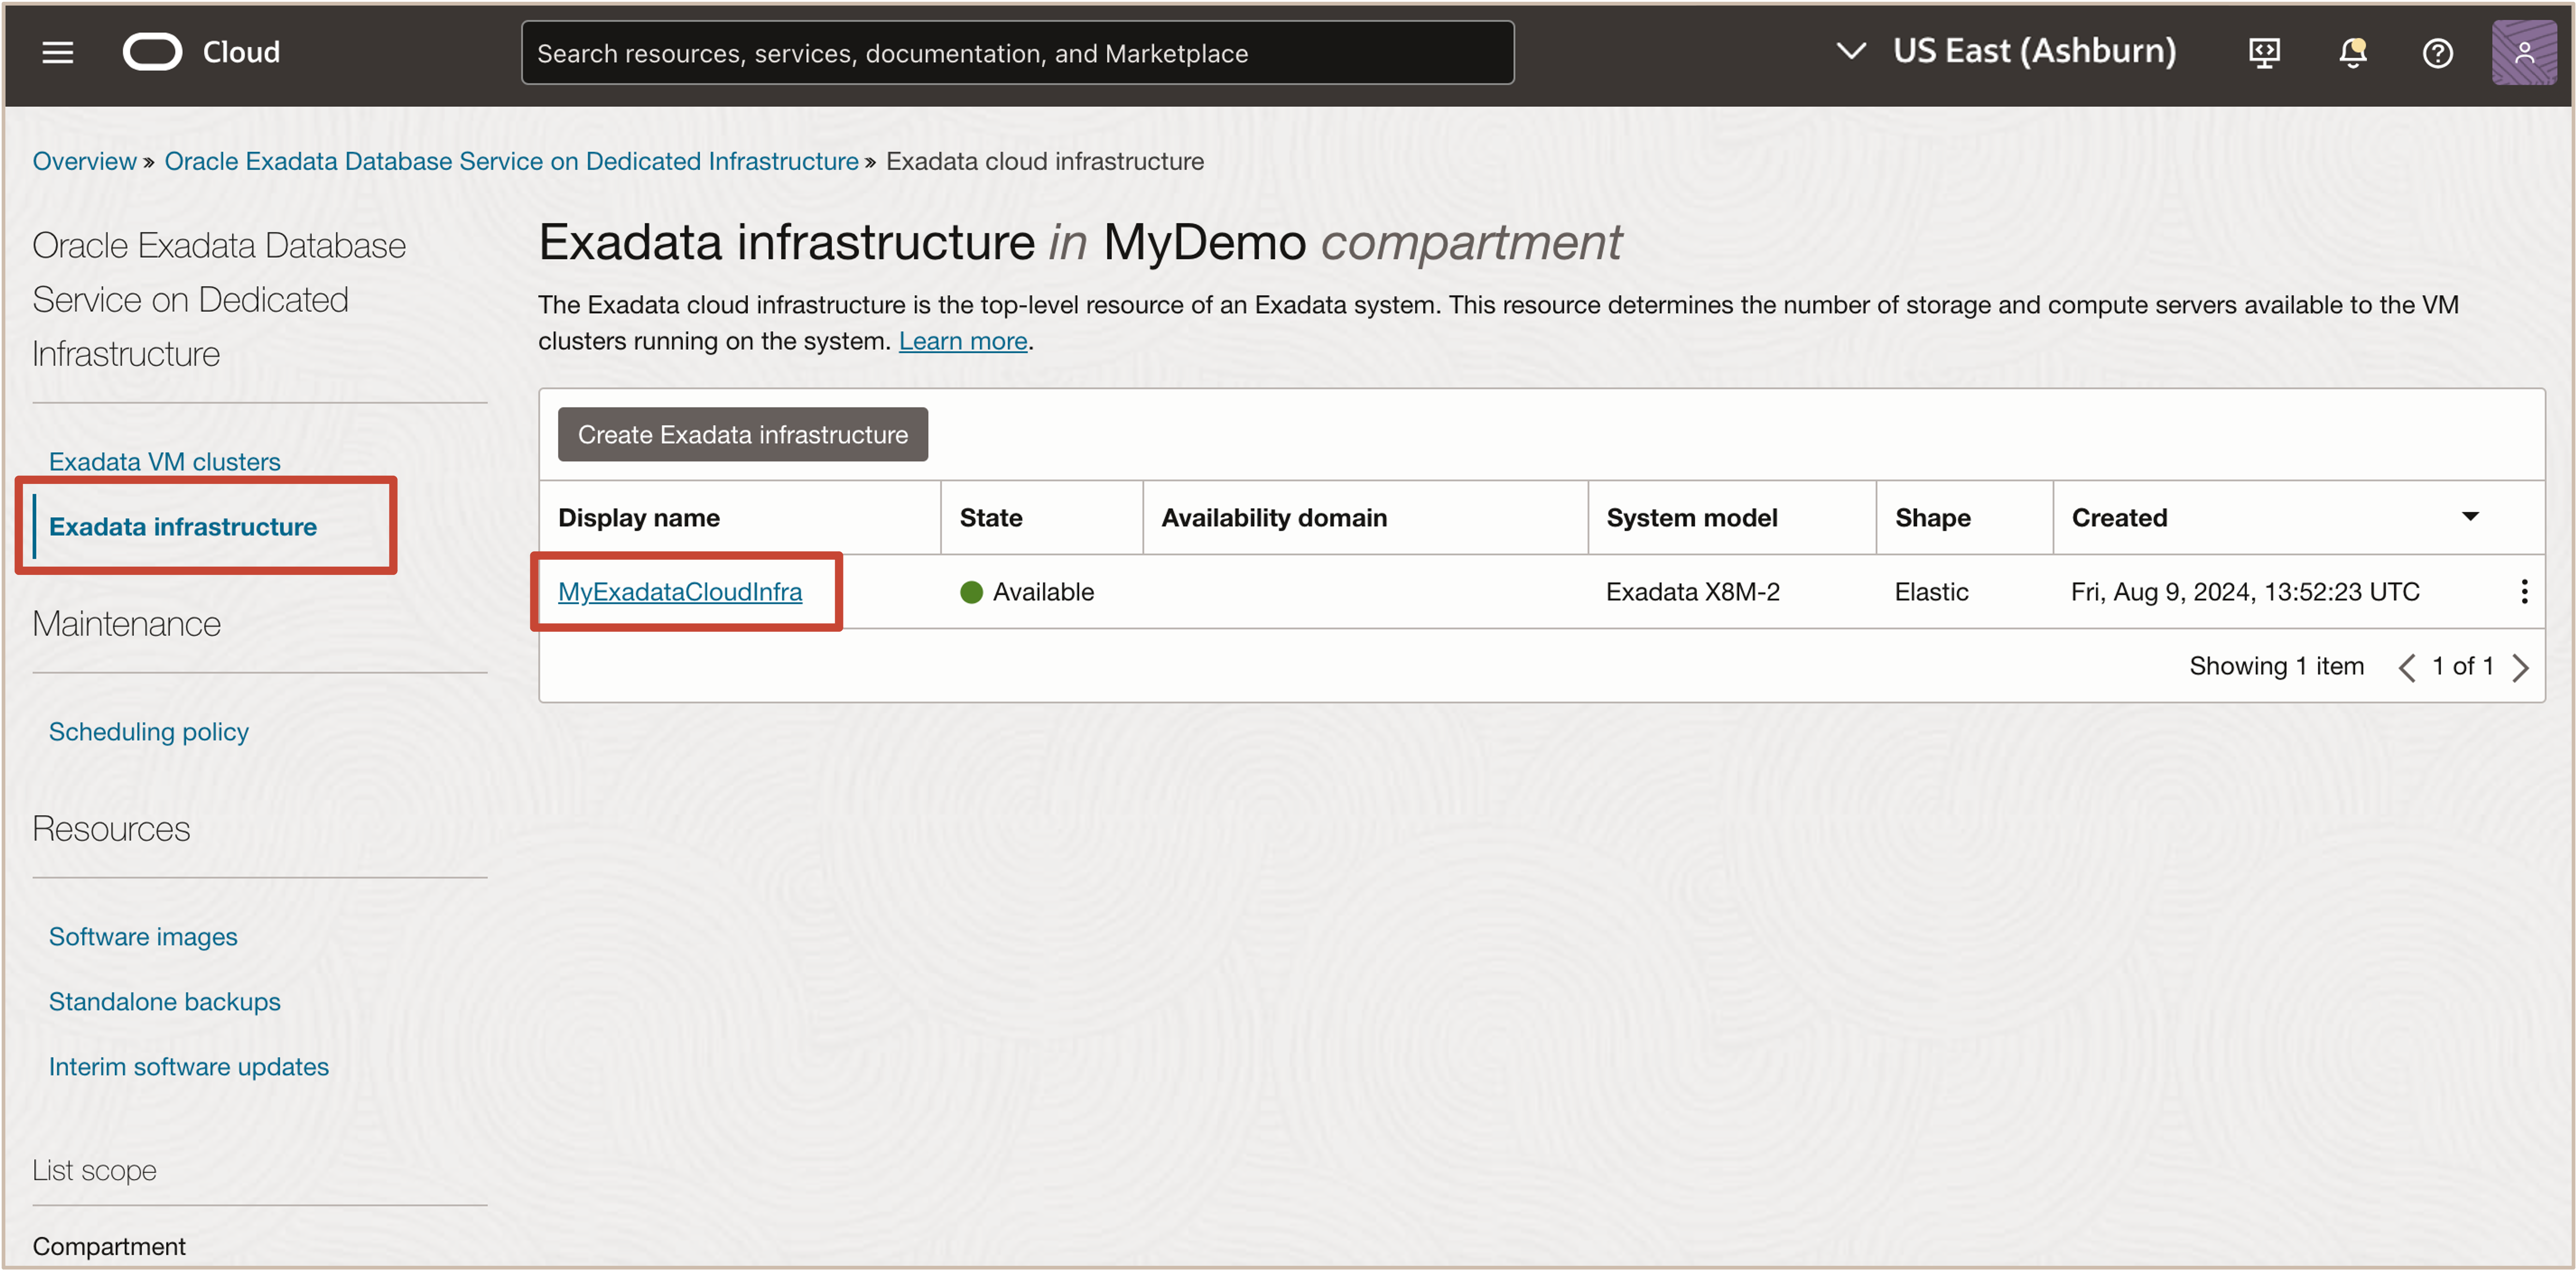This screenshot has height=1270, width=2576.
Task: Sort by the Created column arrow
Action: pos(2470,517)
